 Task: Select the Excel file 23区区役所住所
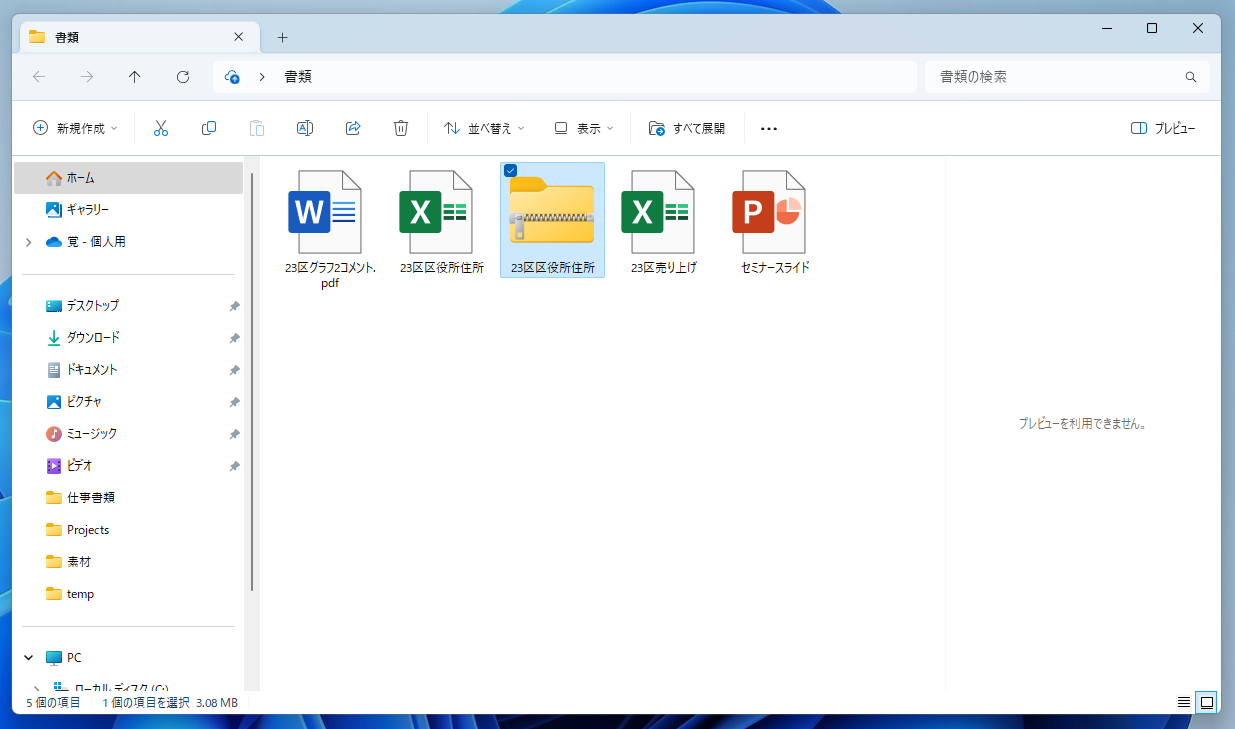(x=441, y=222)
